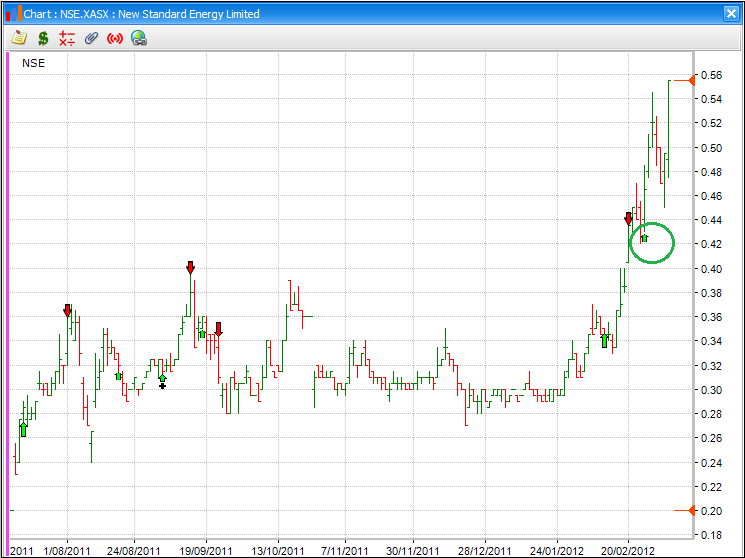This screenshot has width=745, height=558.
Task: Click the 0.42 price axis label
Action: 711,244
